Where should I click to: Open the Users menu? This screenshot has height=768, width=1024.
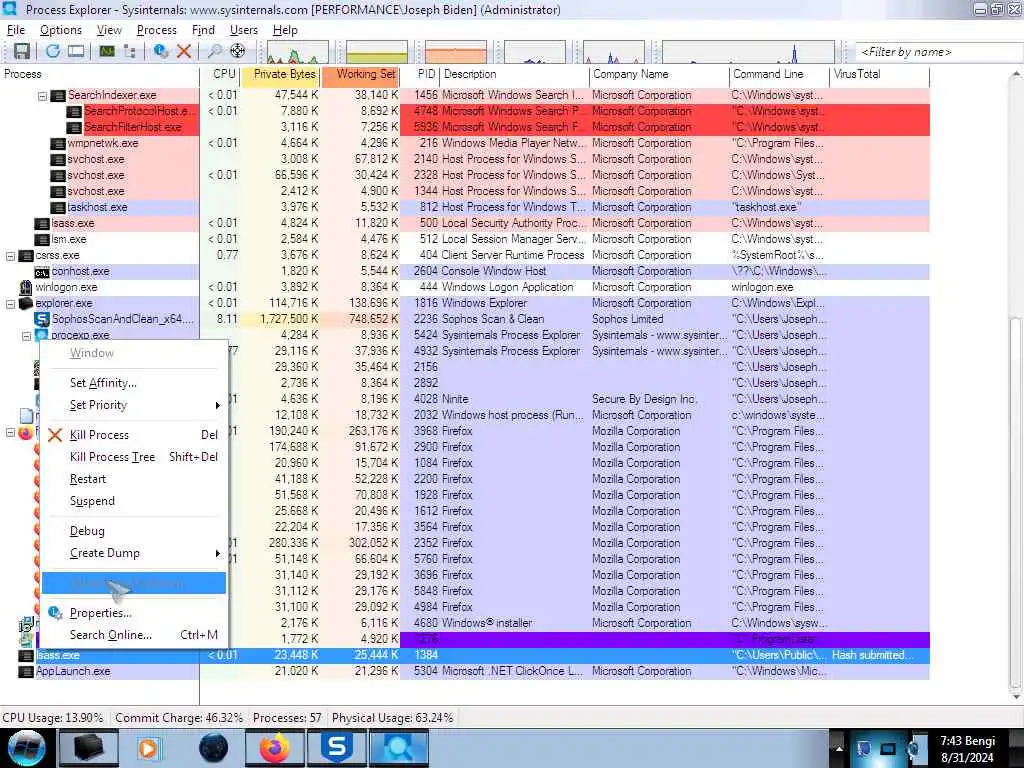[244, 30]
